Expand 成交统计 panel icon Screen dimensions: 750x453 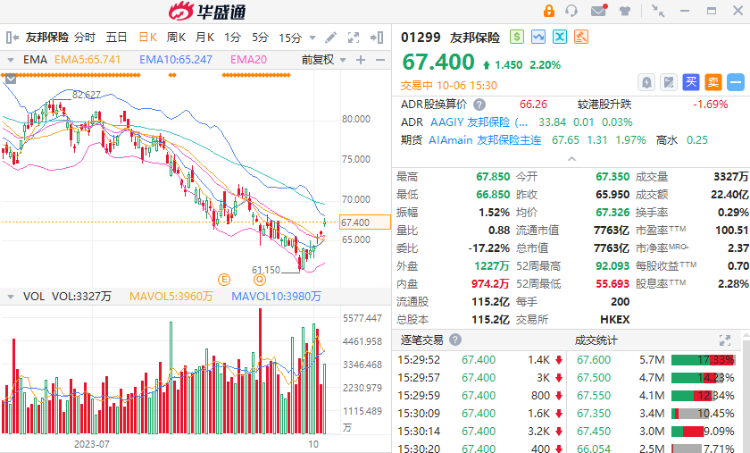(x=725, y=340)
